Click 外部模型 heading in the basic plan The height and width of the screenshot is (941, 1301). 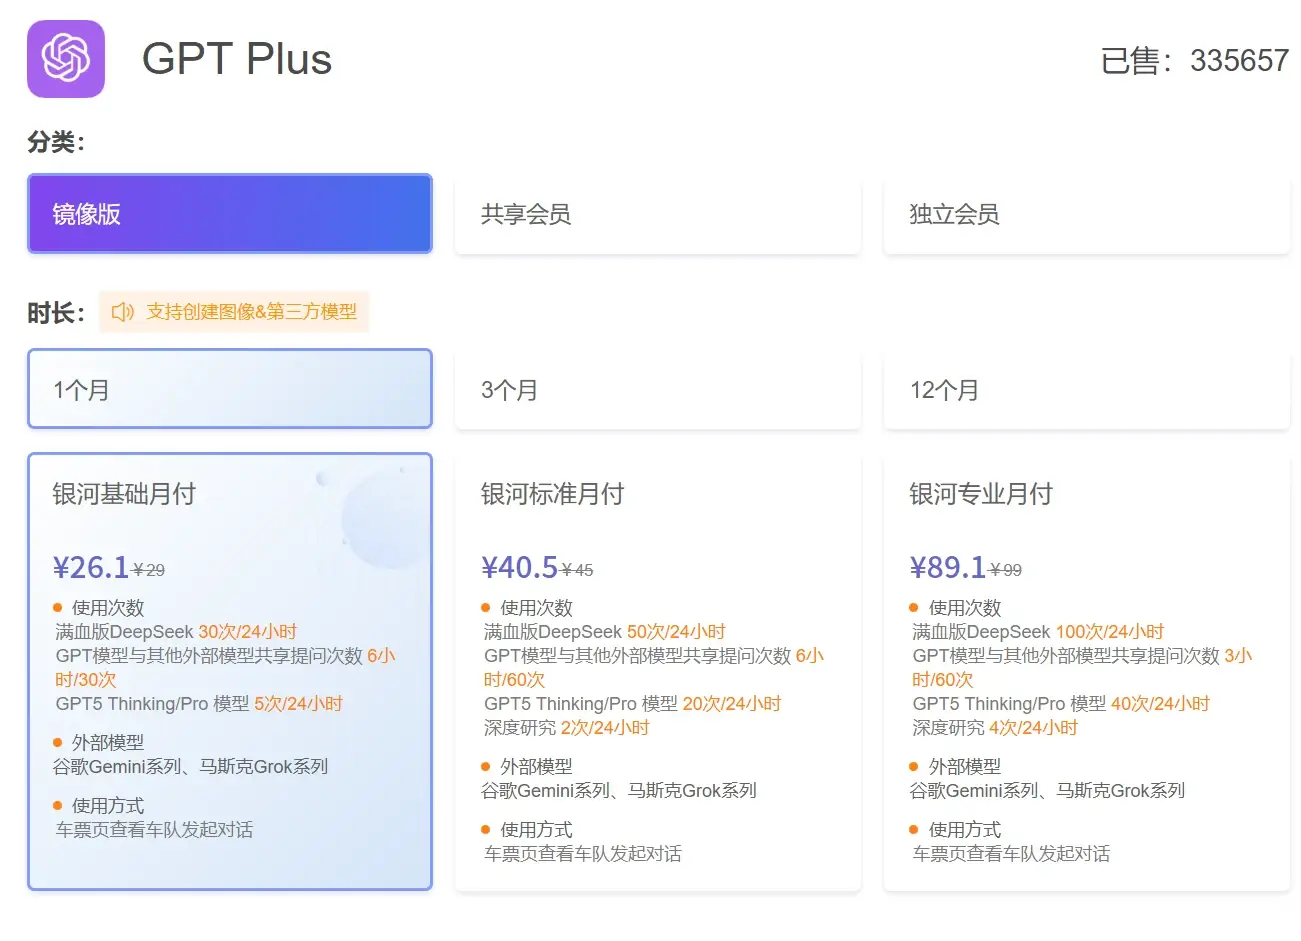[108, 742]
